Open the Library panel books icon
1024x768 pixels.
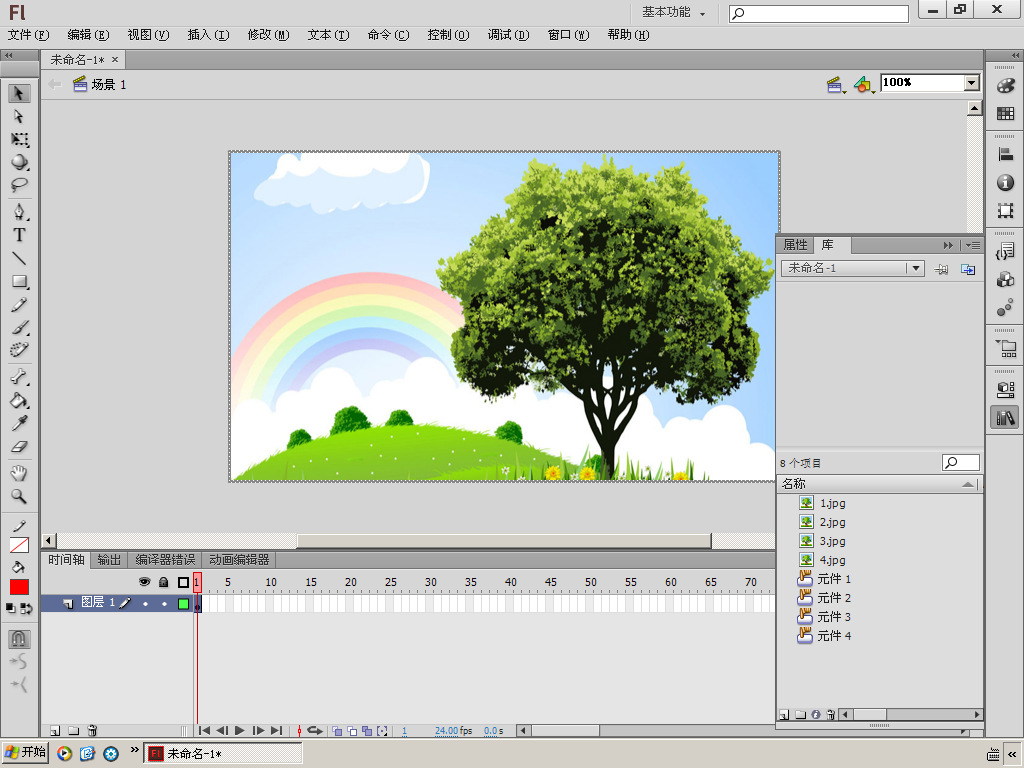(1005, 417)
